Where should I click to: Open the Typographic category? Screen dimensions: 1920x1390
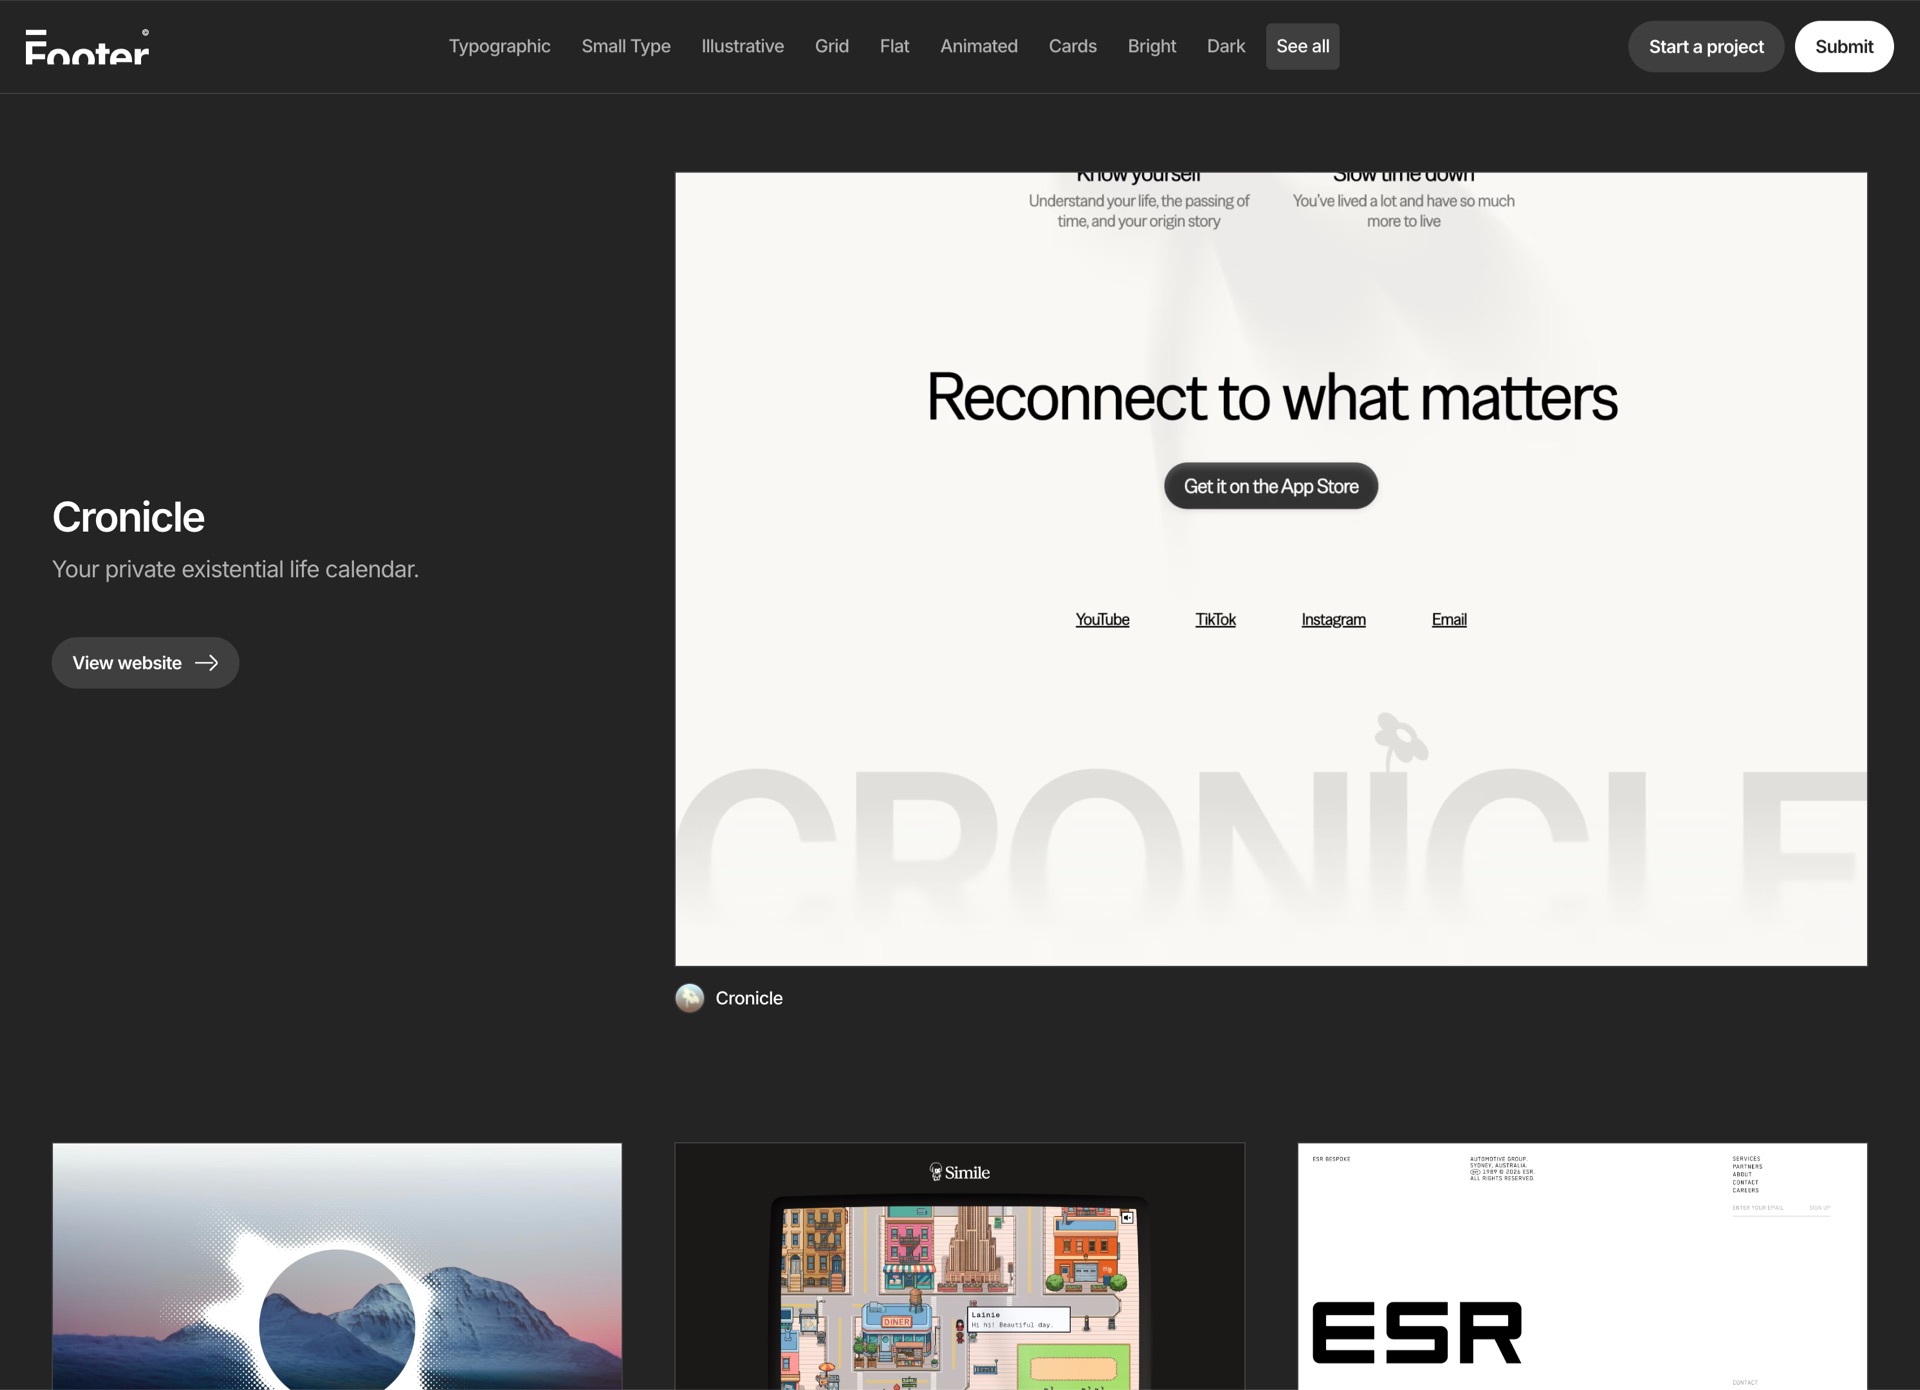[x=499, y=46]
